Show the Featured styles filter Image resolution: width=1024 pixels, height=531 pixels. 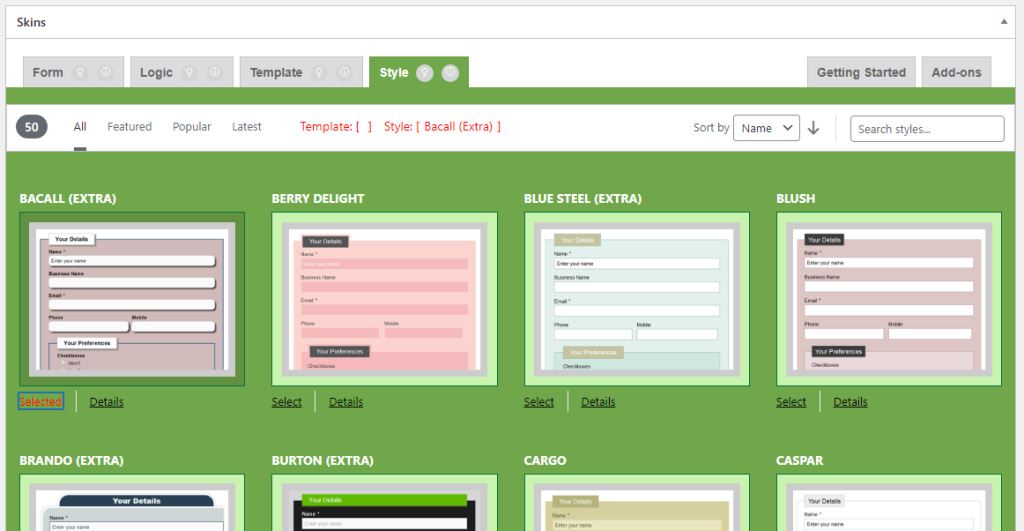[x=129, y=127]
